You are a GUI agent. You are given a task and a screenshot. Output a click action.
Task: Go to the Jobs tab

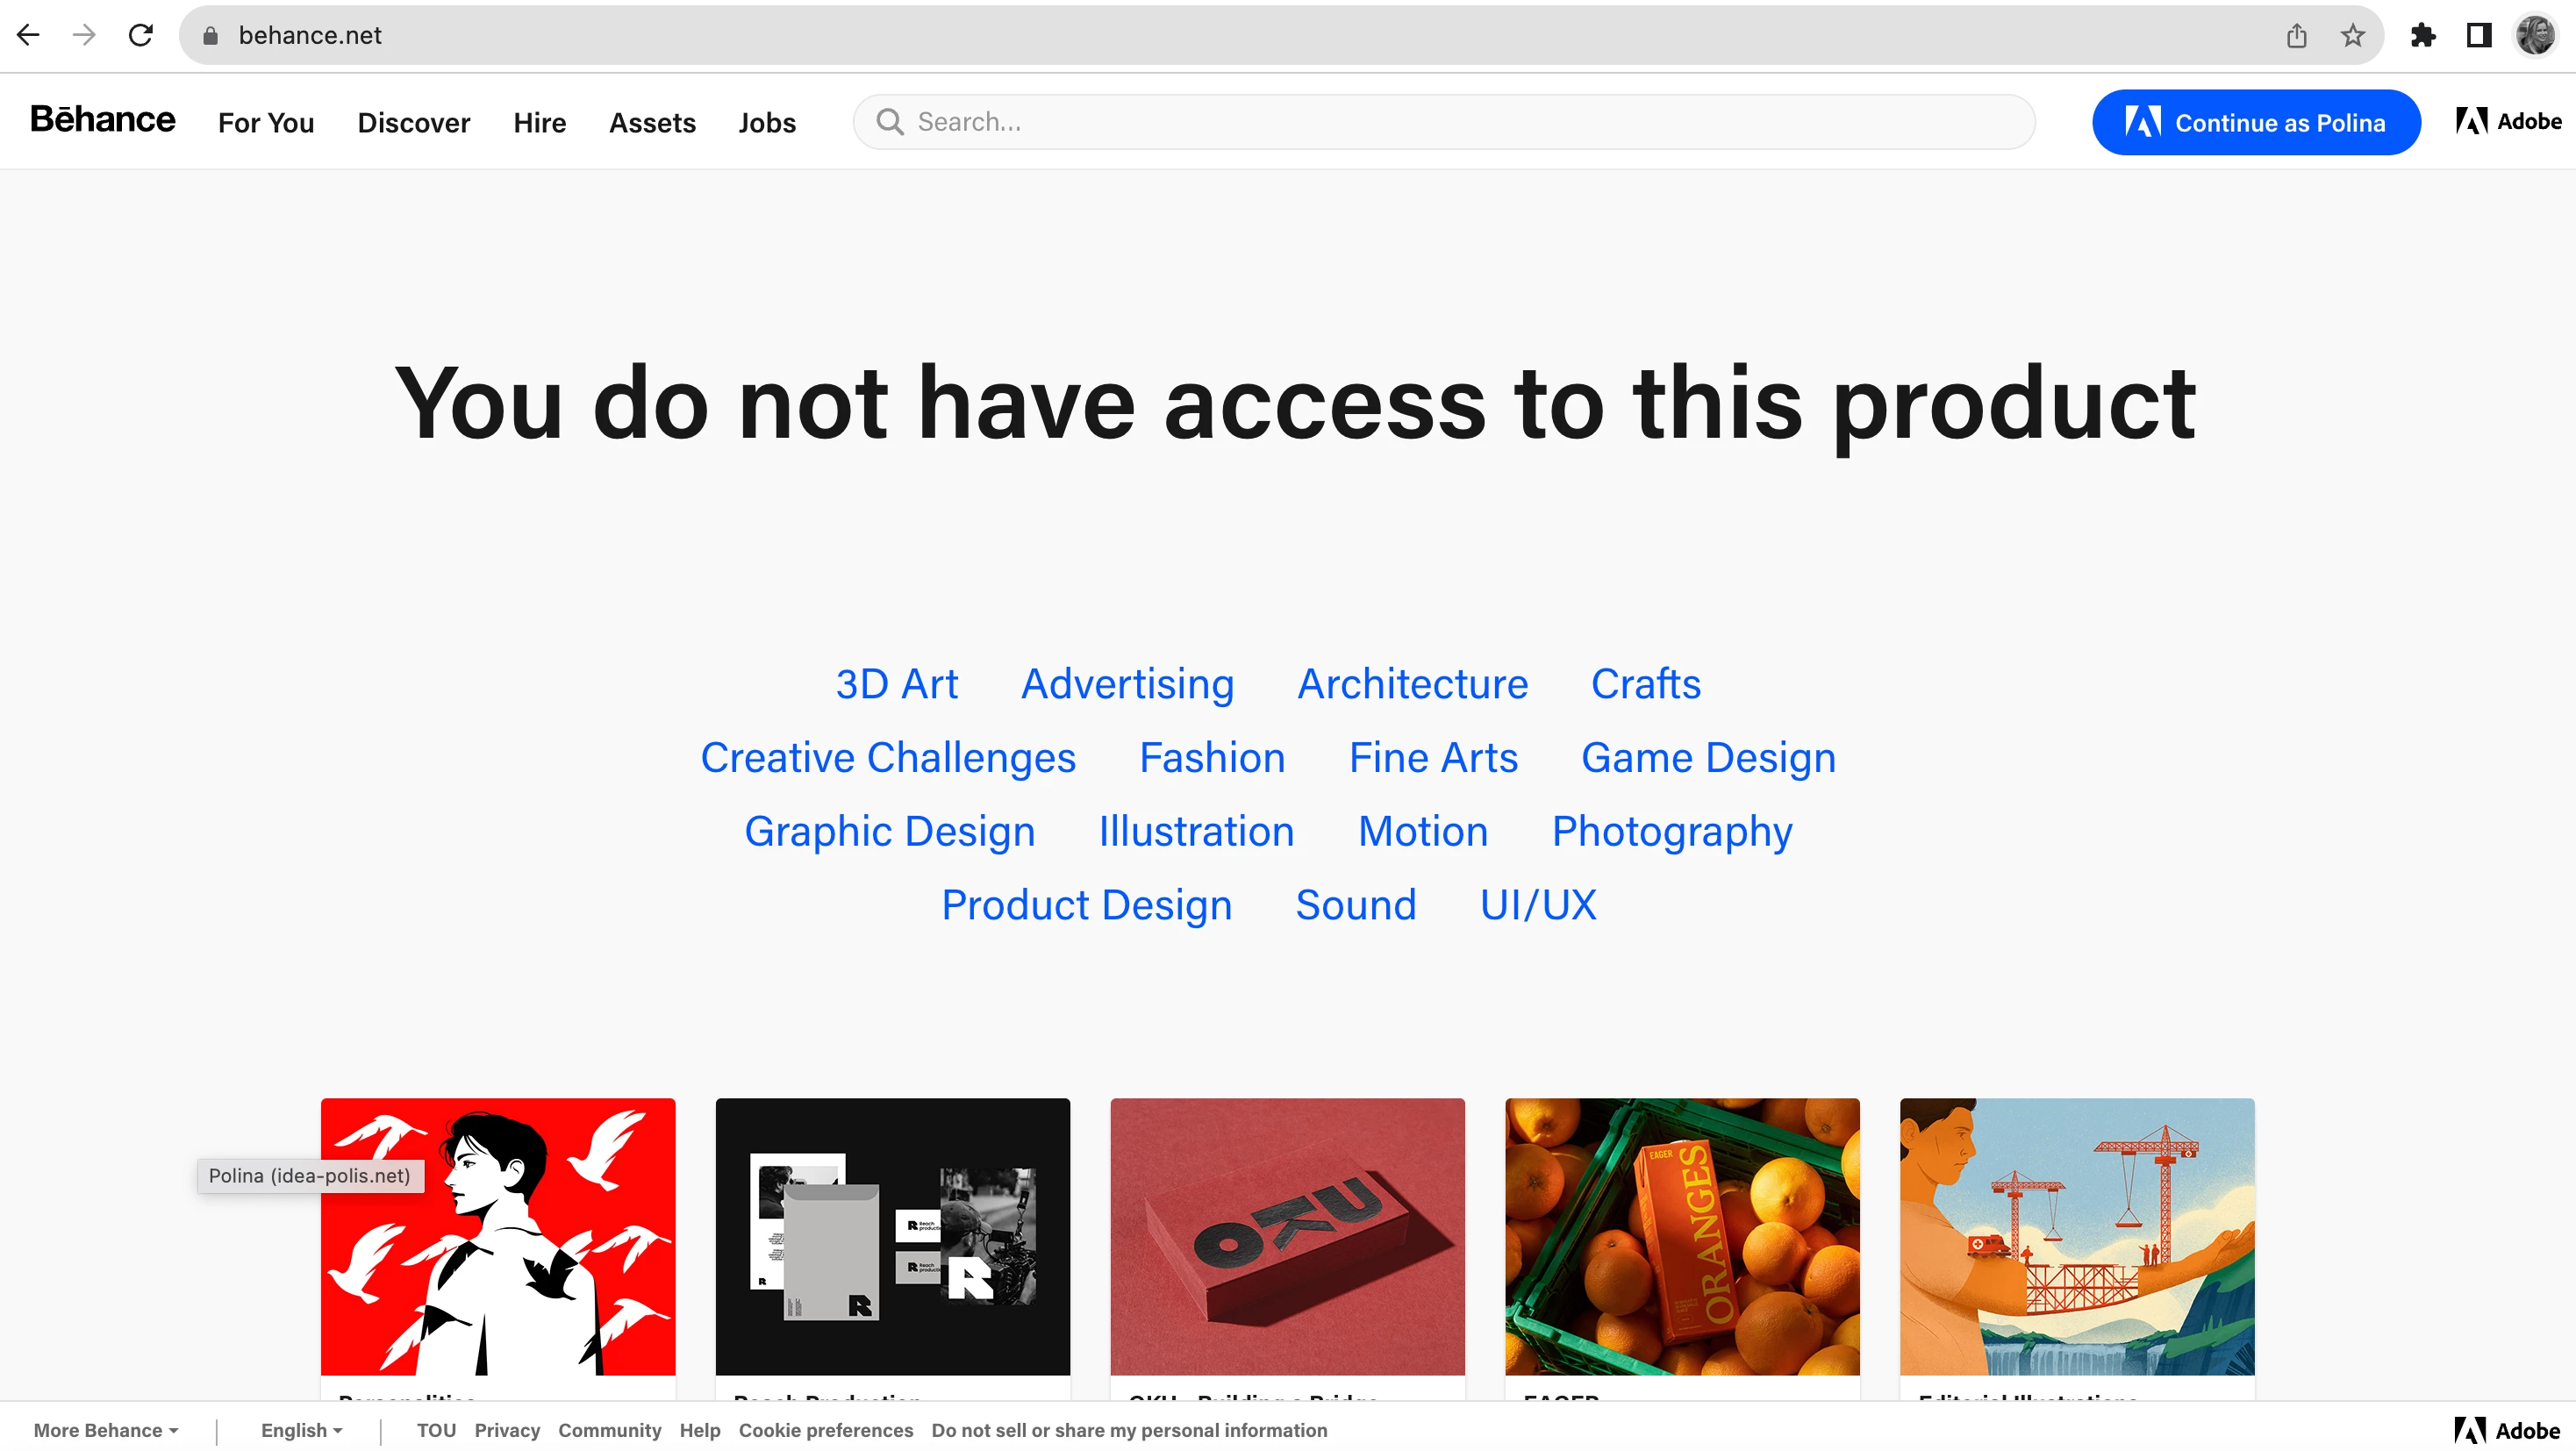pyautogui.click(x=767, y=123)
